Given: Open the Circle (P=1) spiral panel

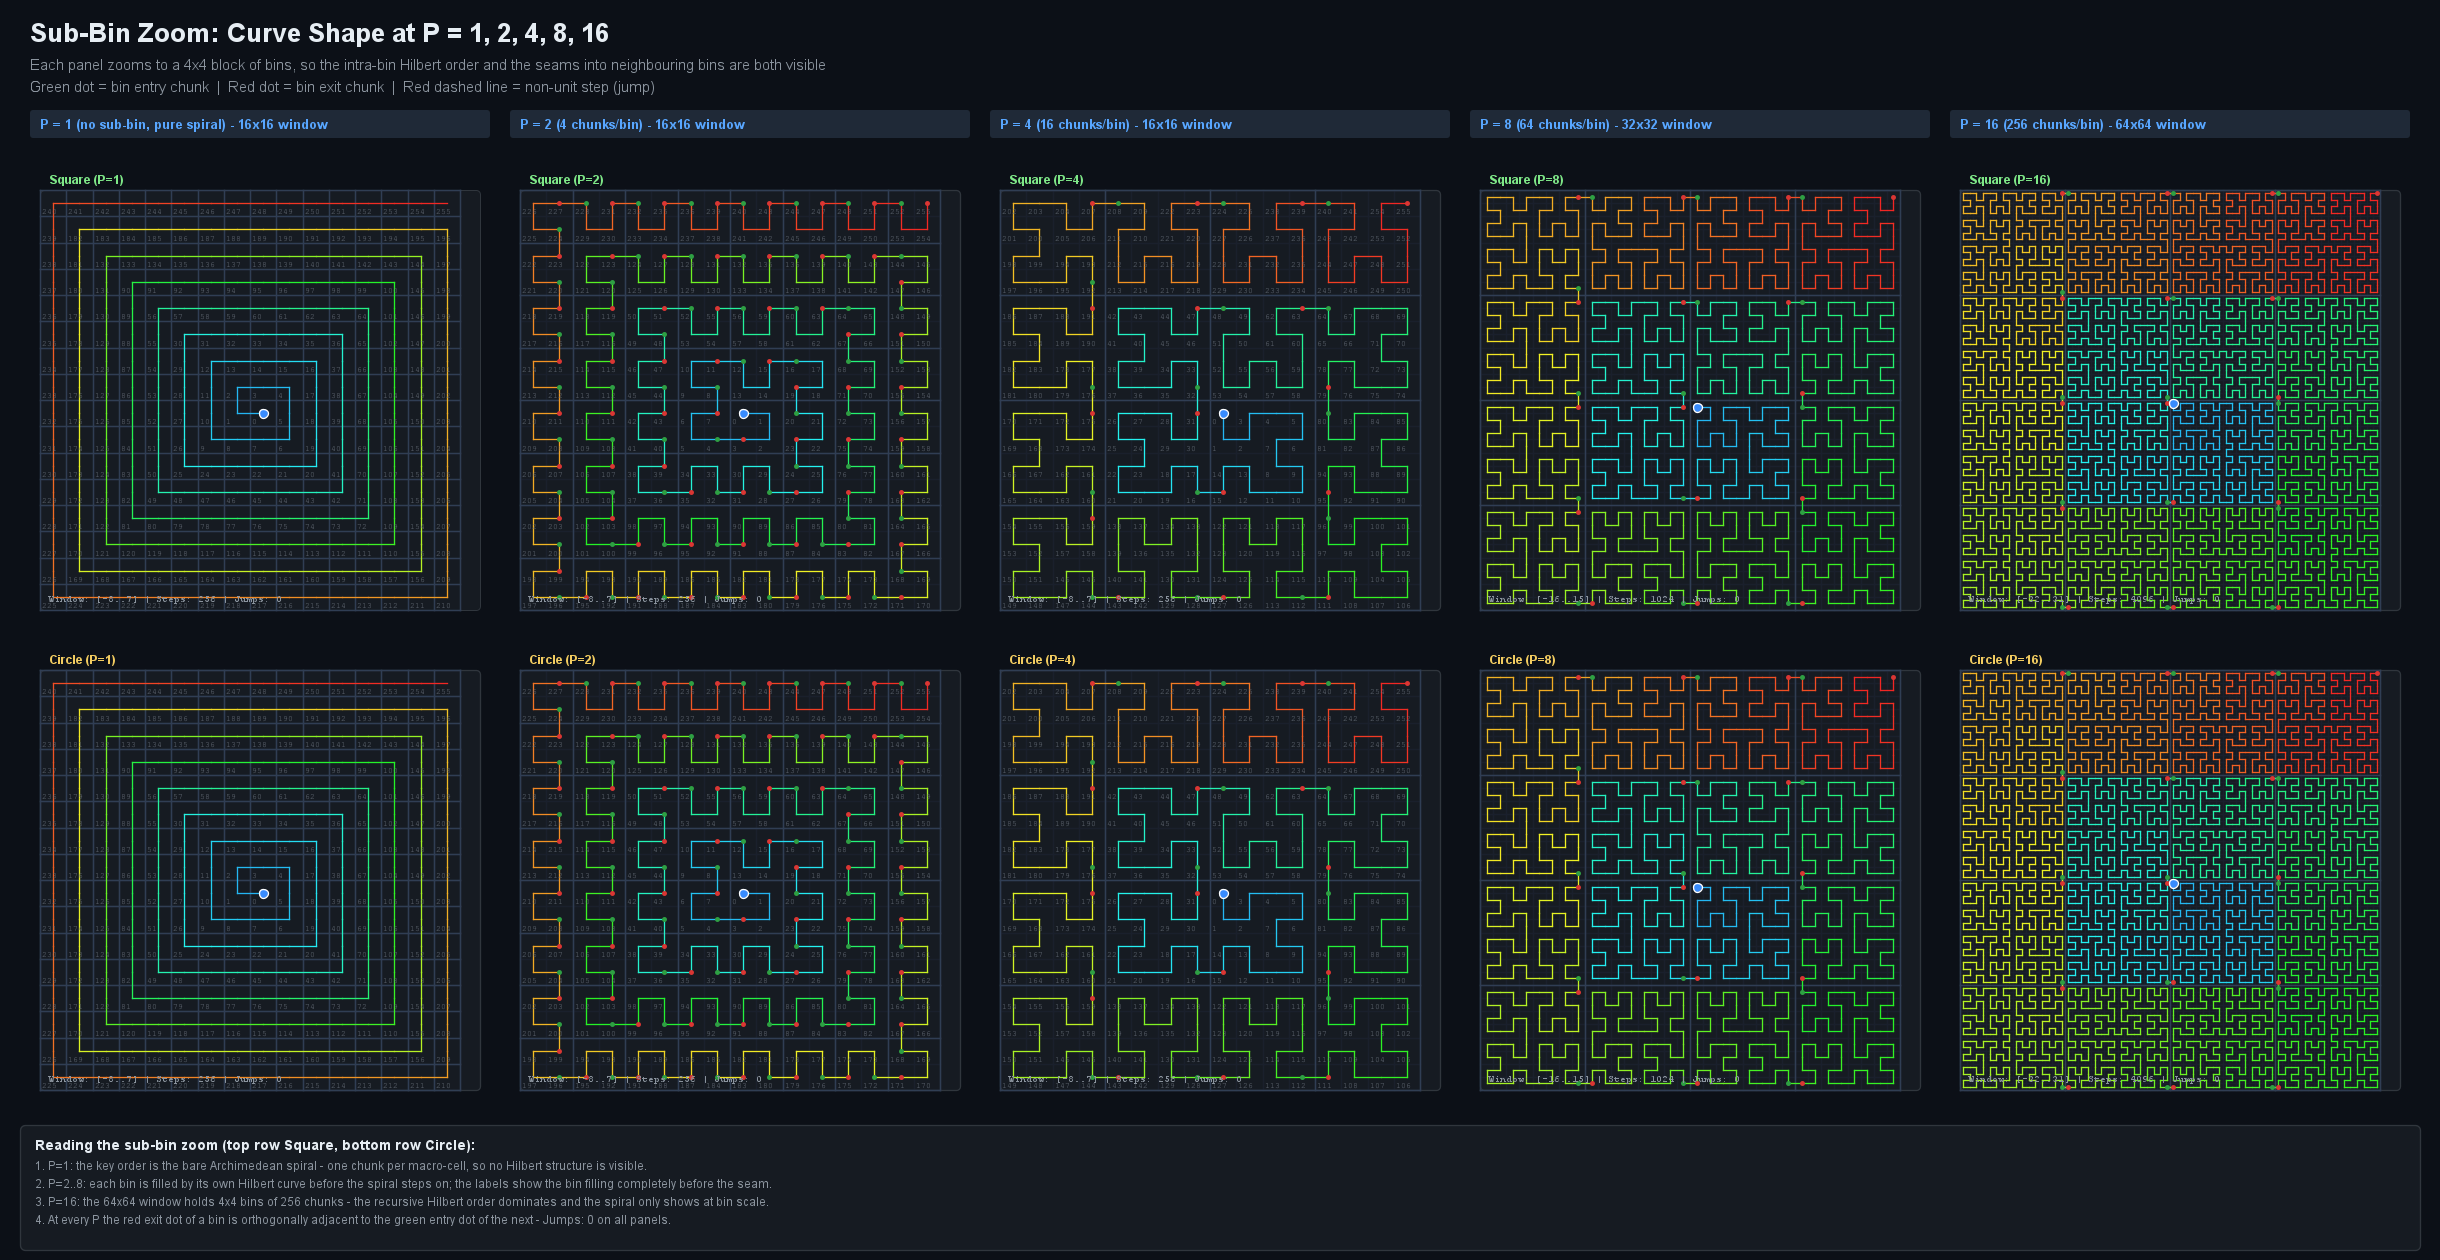Looking at the screenshot, I should coord(260,880).
